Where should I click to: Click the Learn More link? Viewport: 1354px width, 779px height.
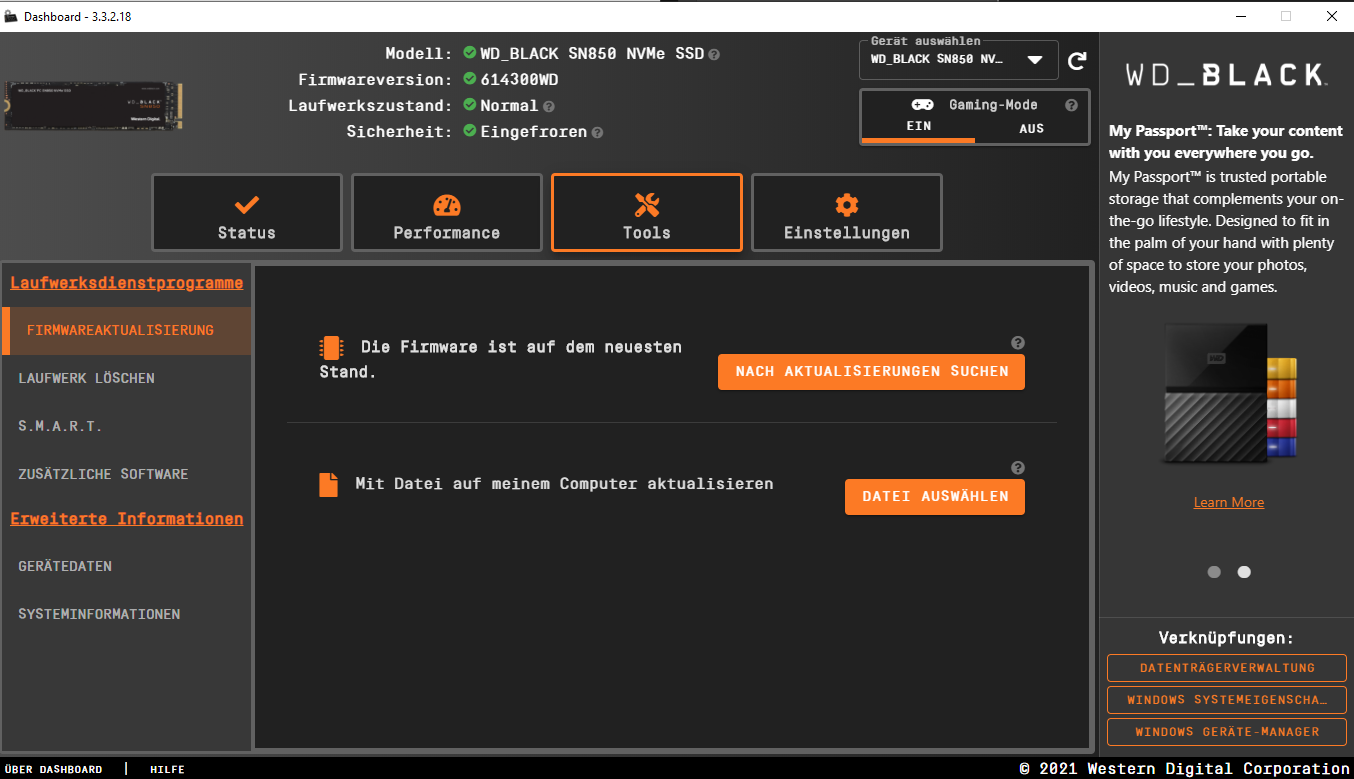pyautogui.click(x=1229, y=502)
